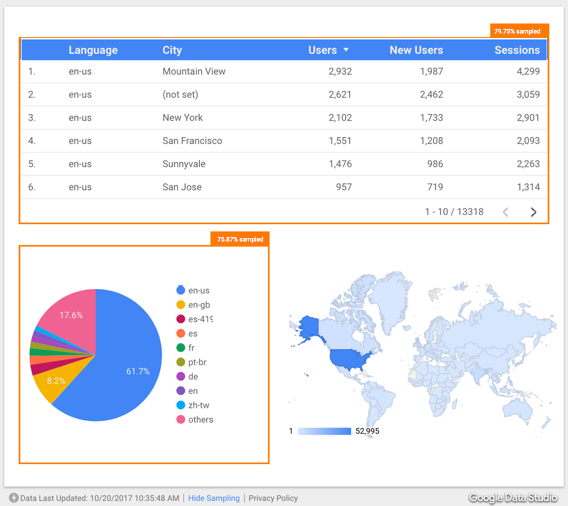Viewport: 568px width, 506px height.
Task: Sort table by City column header
Action: point(172,50)
